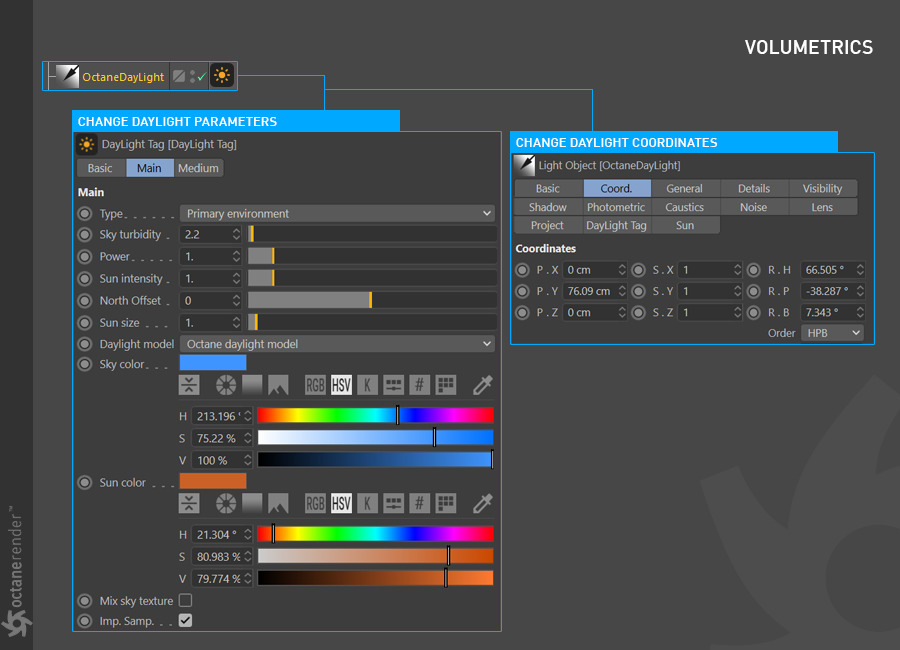This screenshot has height=650, width=900.
Task: Uncheck the Imp. Samp. checkbox
Action: pyautogui.click(x=185, y=621)
